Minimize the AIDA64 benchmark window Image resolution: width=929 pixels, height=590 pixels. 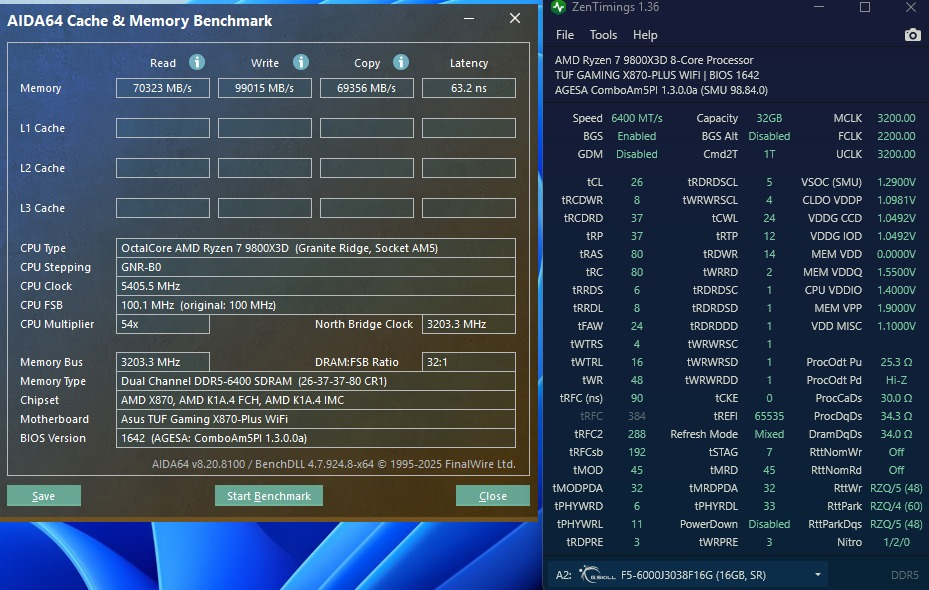[469, 18]
